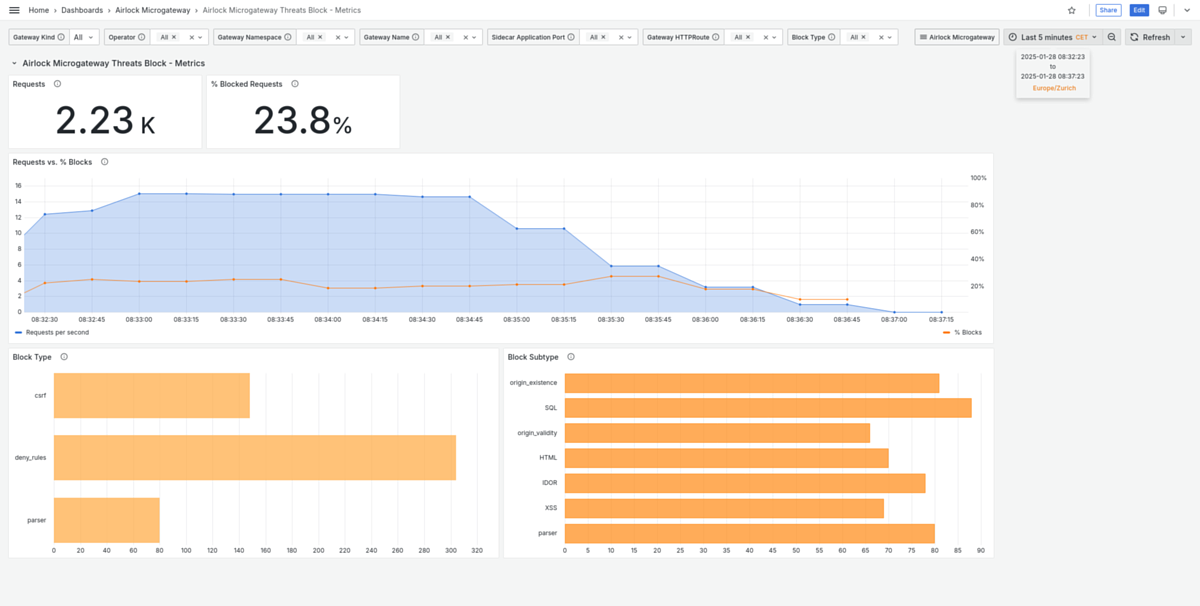Open the Gateway Kind dropdown
Image resolution: width=1200 pixels, height=606 pixels.
[85, 37]
